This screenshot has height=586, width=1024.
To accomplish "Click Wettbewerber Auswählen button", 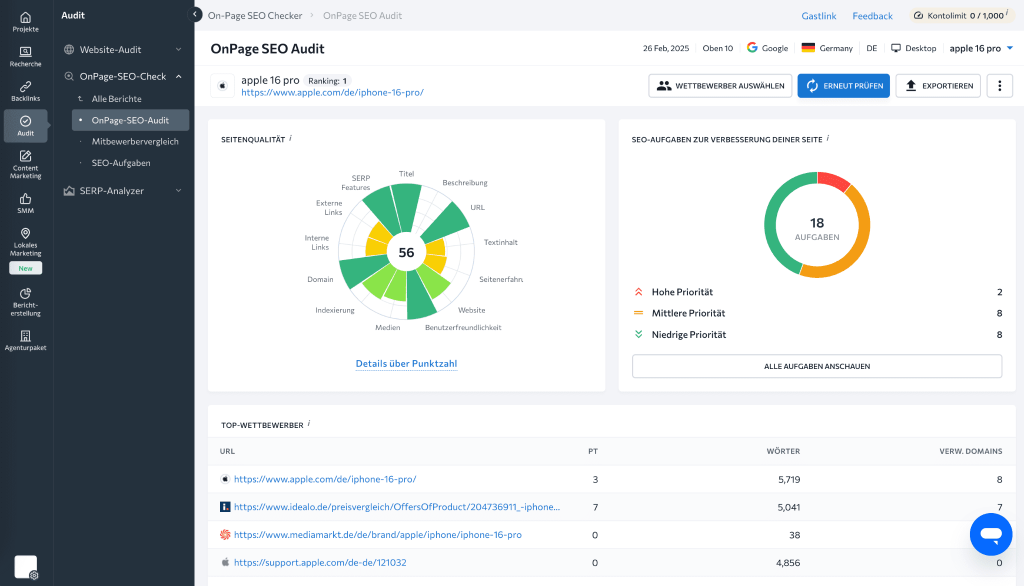I will [x=720, y=86].
